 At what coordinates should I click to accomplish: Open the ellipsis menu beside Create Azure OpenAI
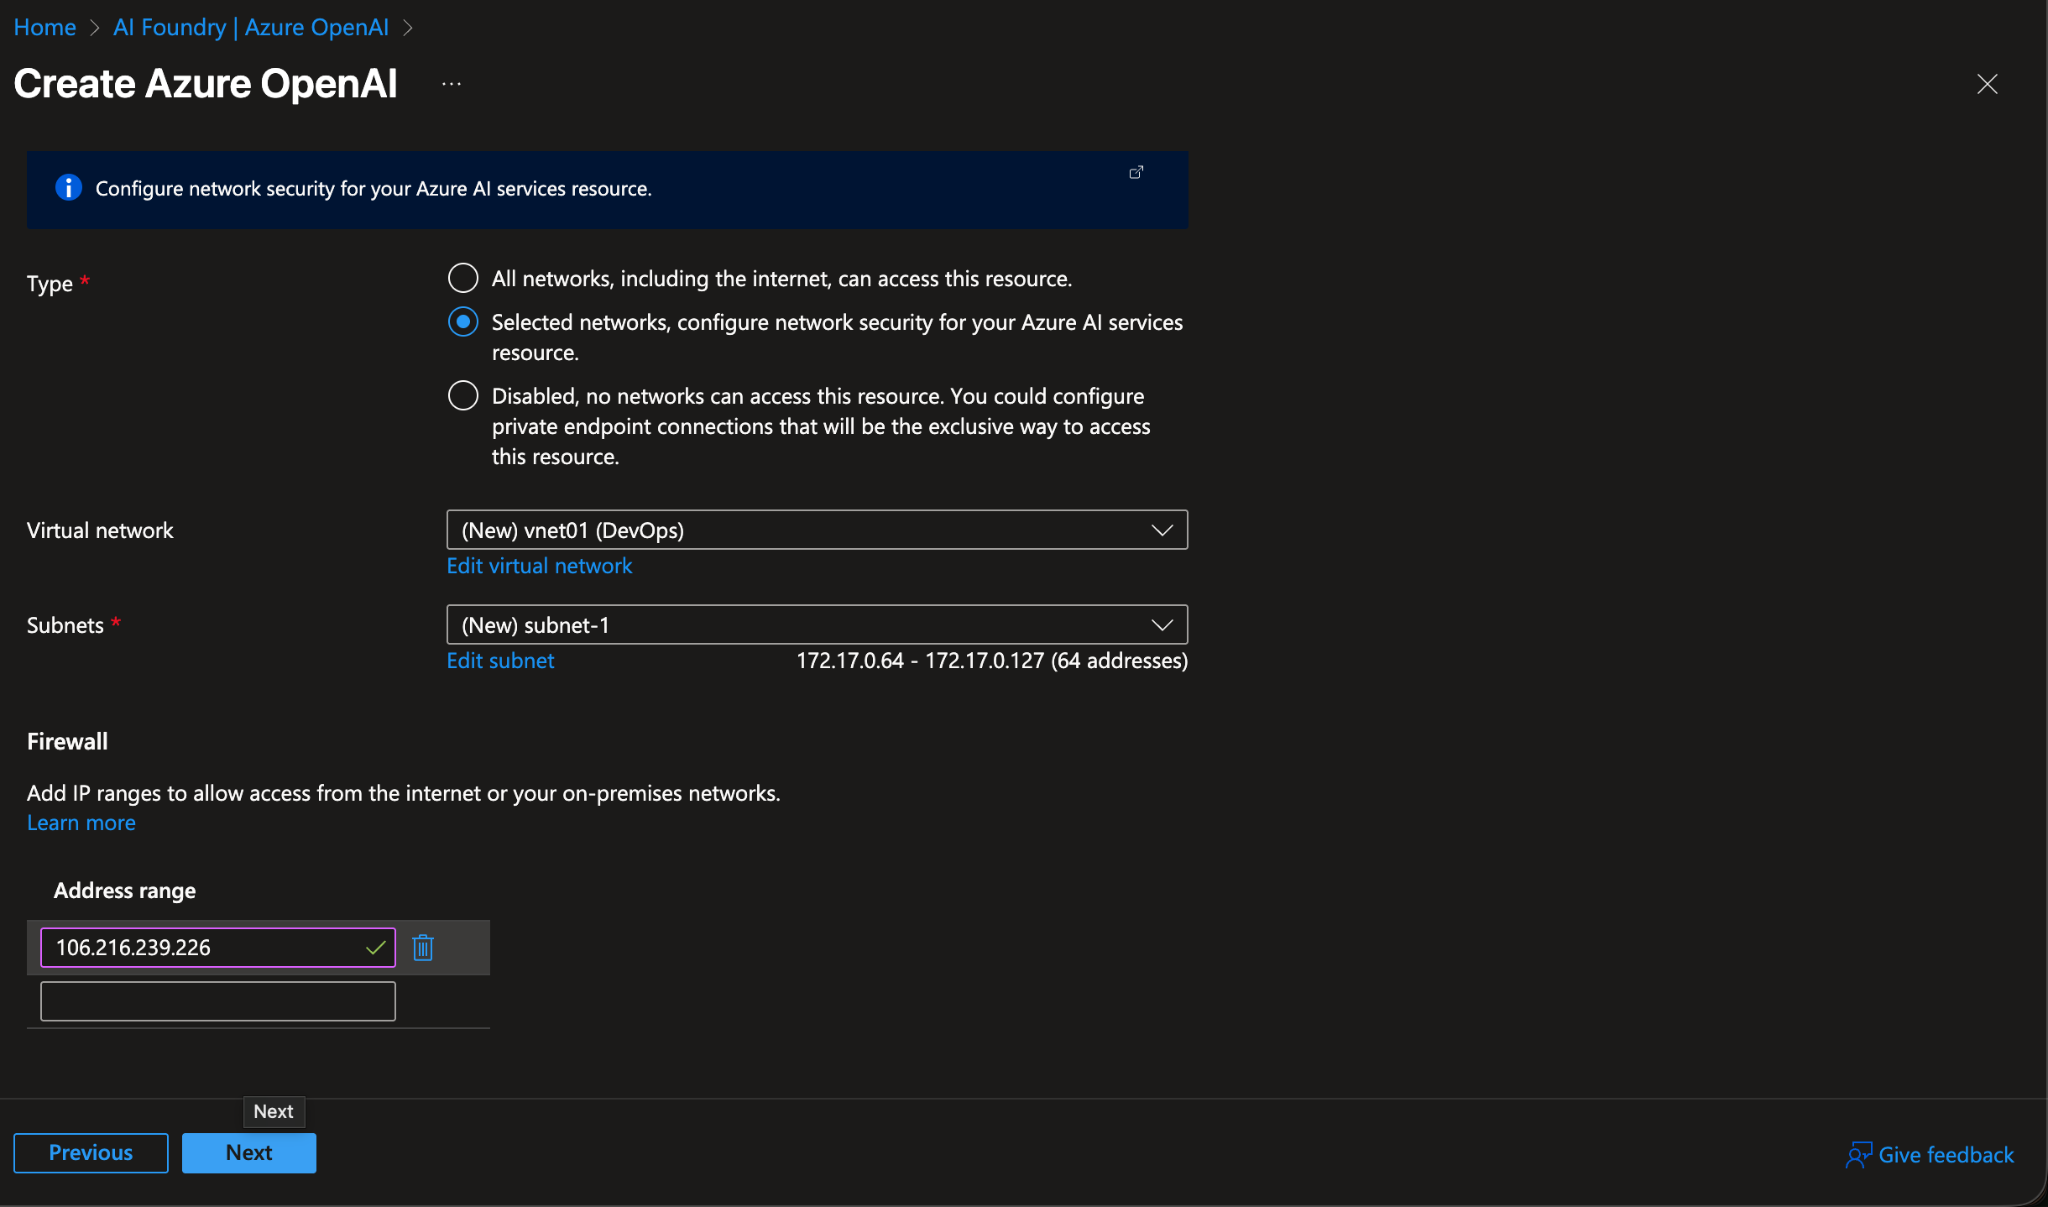coord(451,83)
